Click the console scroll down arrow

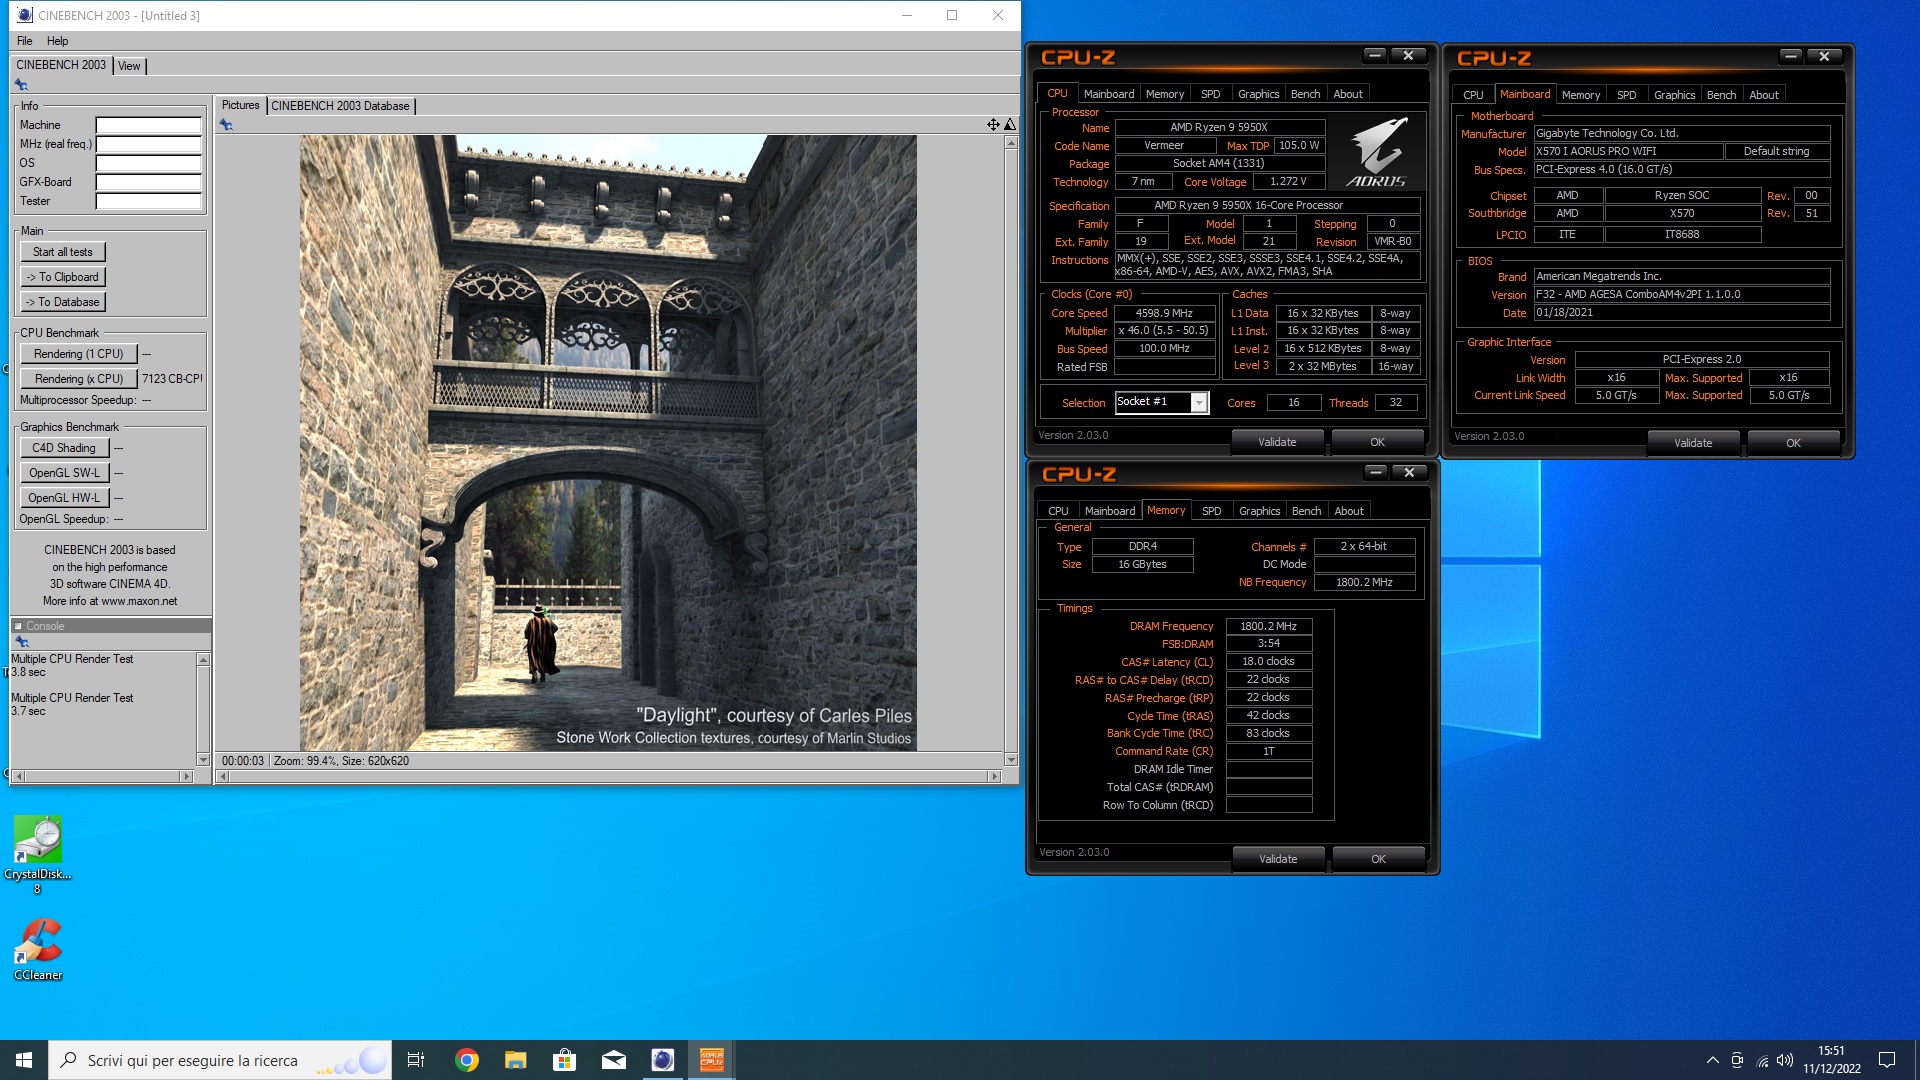[203, 760]
